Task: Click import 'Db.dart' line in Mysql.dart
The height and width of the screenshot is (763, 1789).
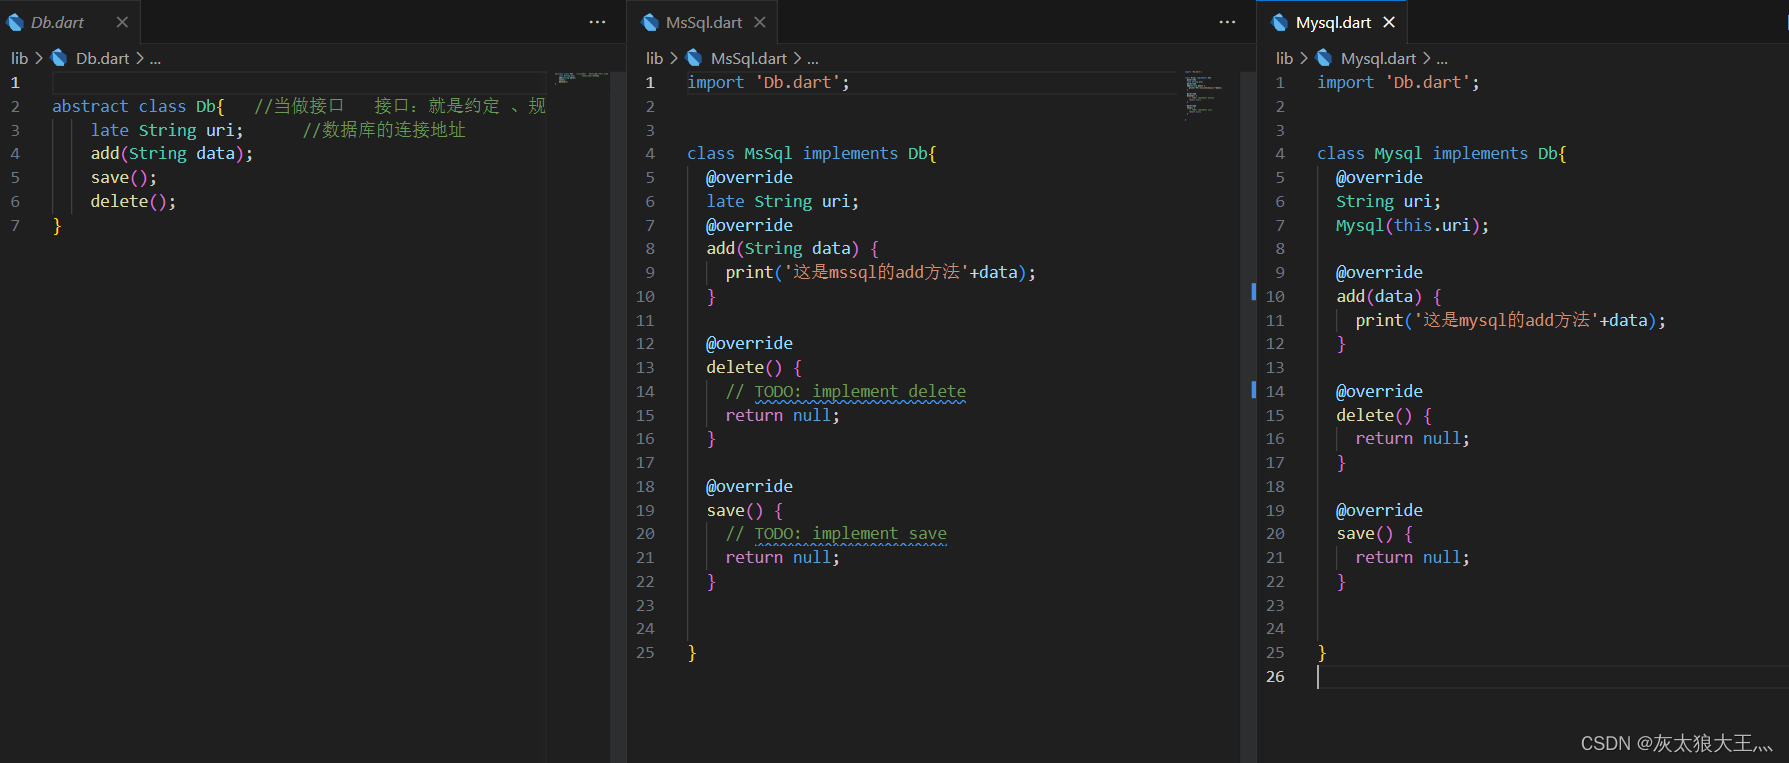Action: click(1398, 83)
